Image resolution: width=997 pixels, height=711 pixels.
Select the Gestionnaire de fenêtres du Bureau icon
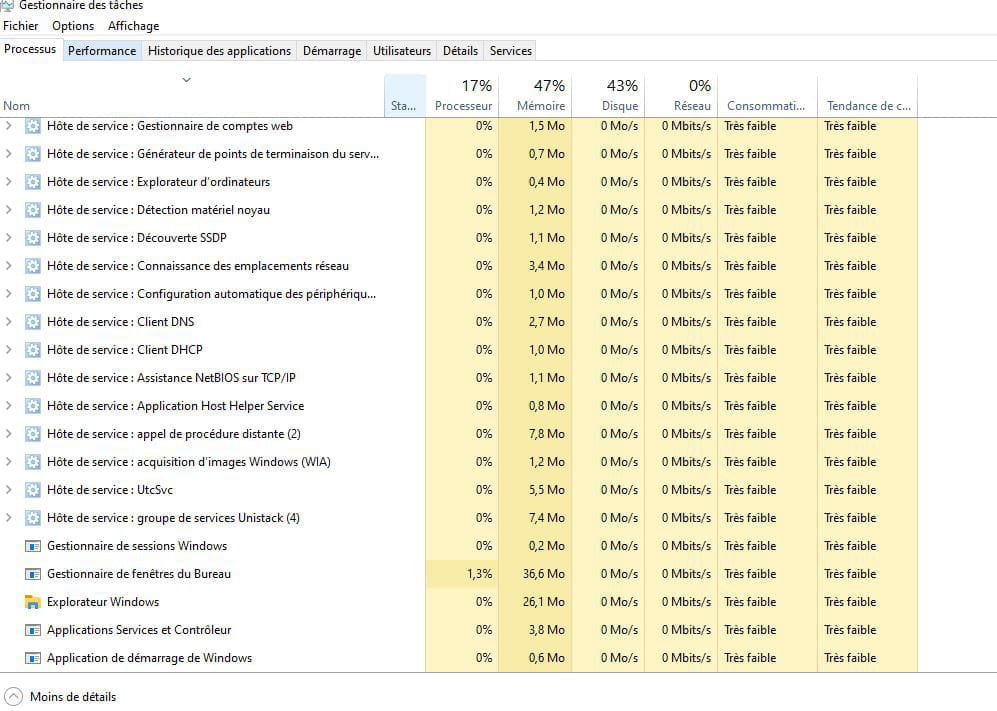[32, 574]
